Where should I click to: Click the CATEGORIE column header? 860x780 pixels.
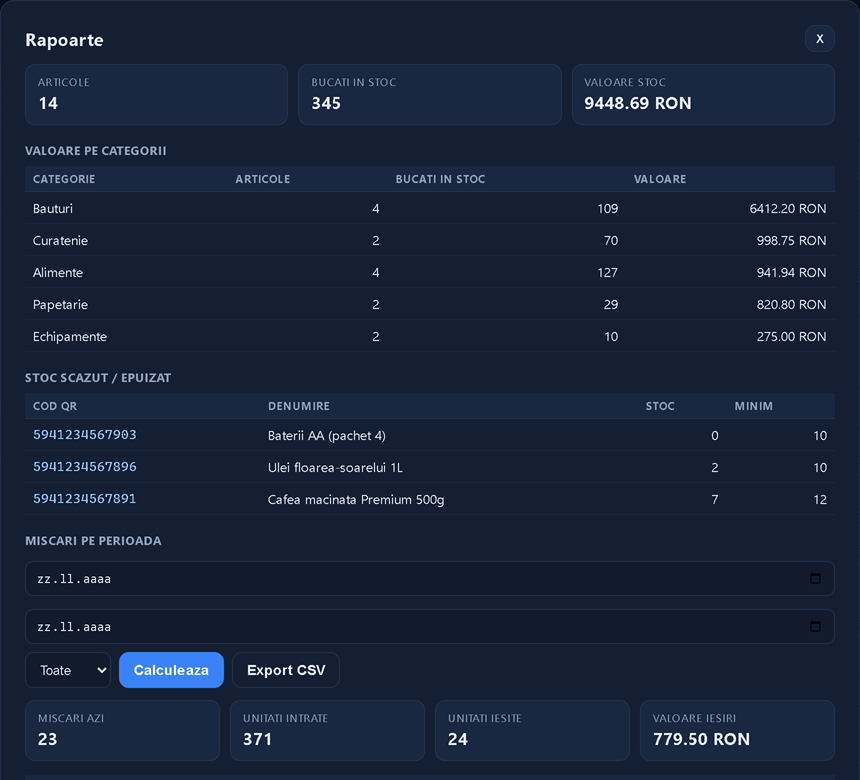point(64,179)
